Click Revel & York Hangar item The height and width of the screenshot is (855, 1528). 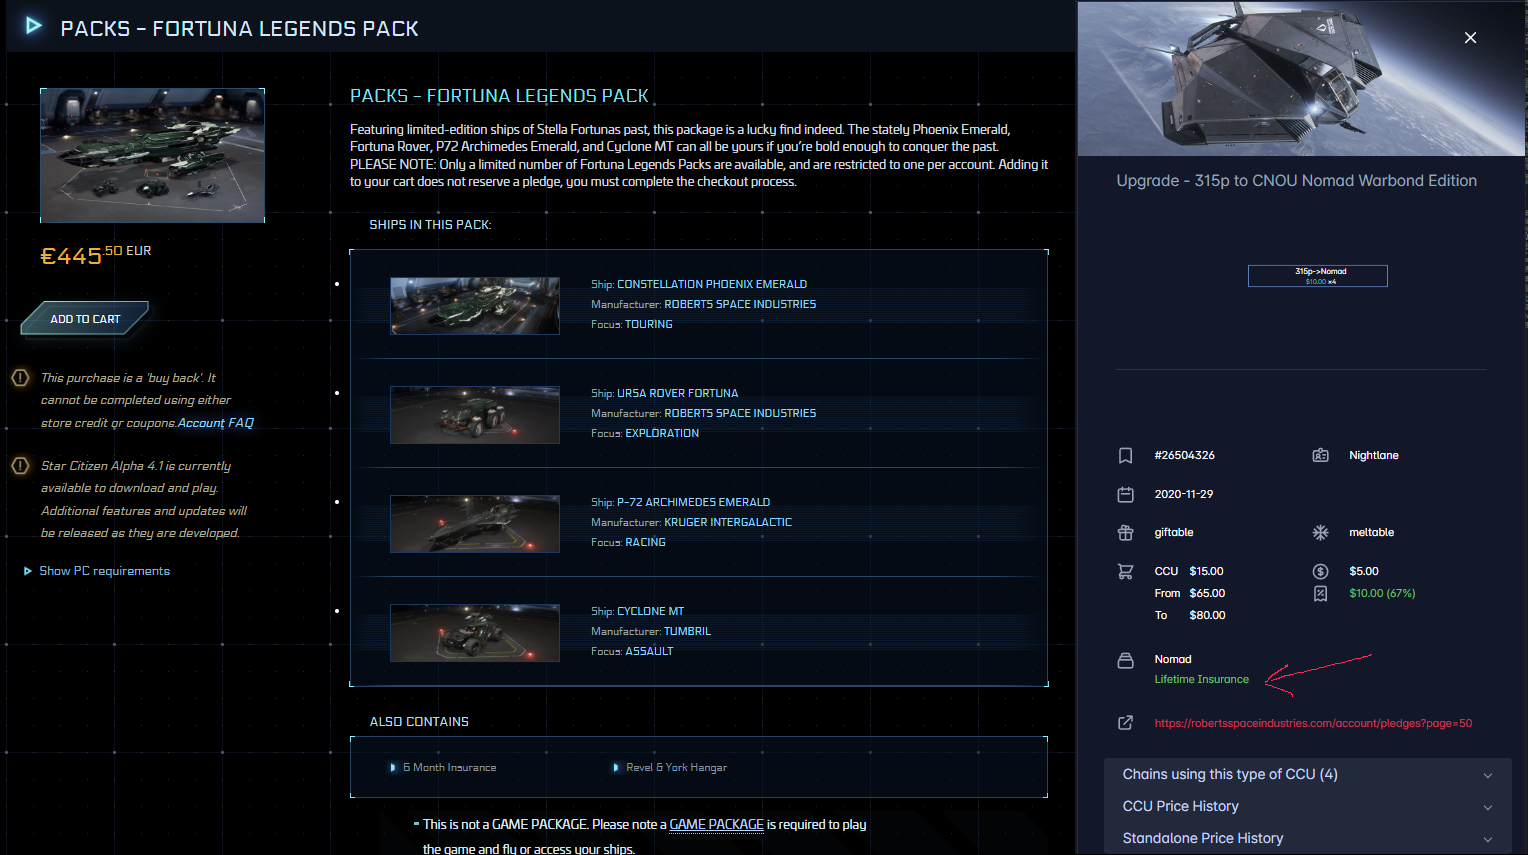pyautogui.click(x=676, y=768)
